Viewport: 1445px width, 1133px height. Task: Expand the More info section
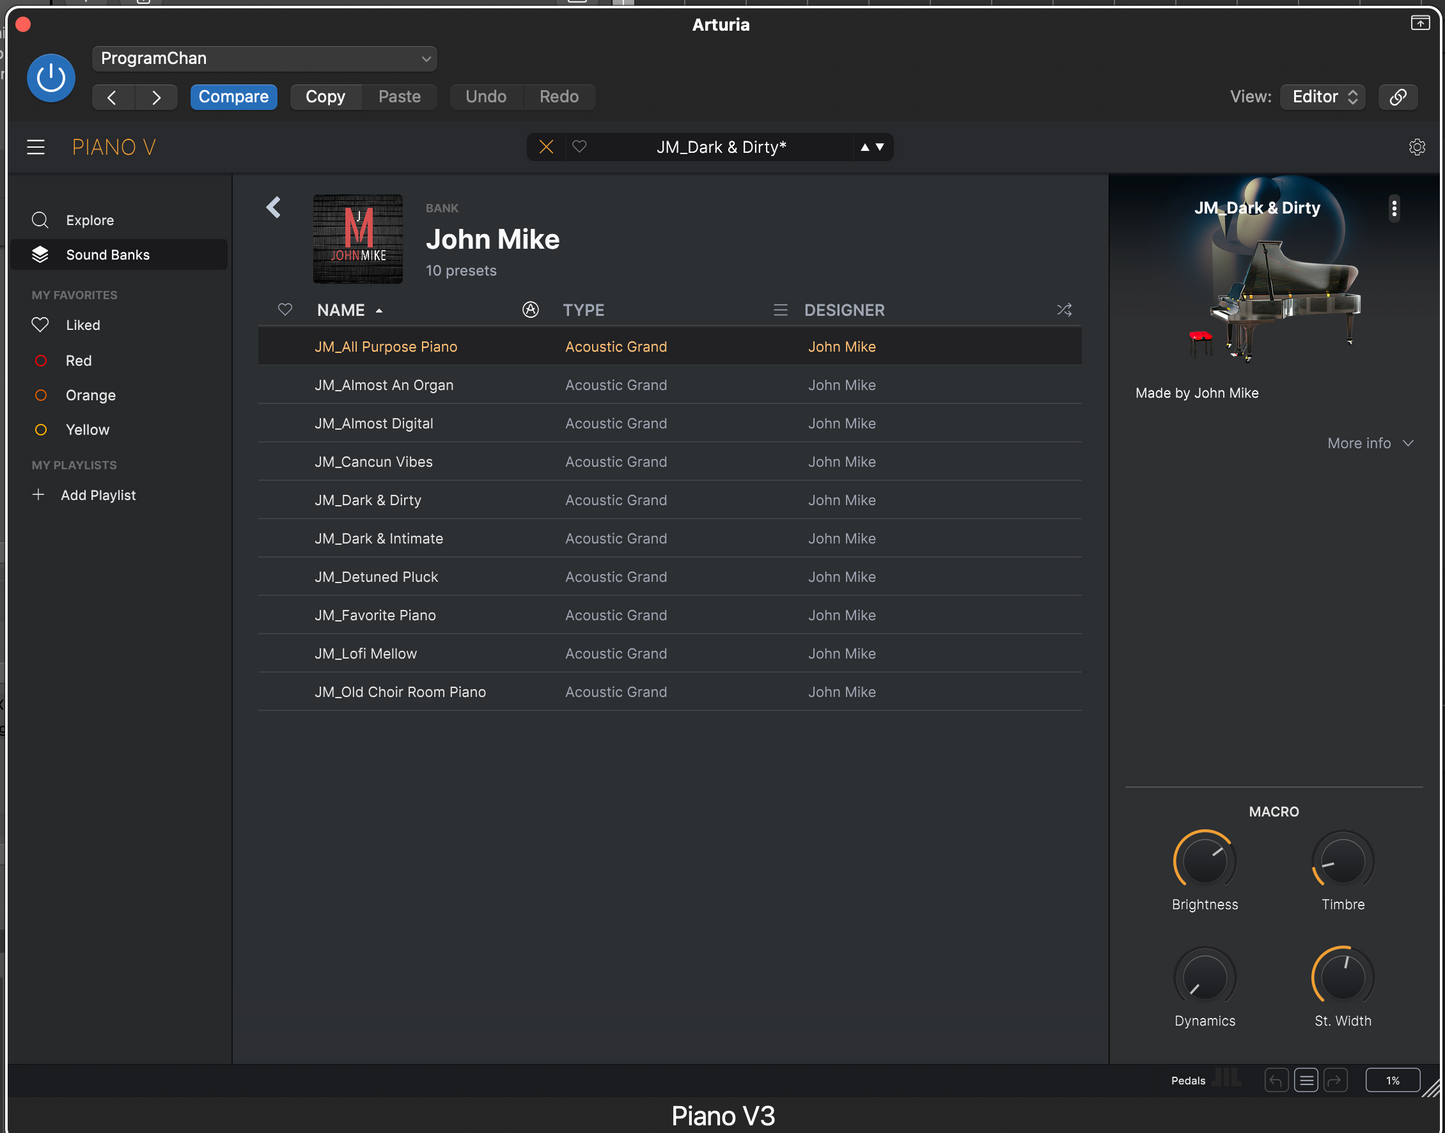[x=1369, y=443]
